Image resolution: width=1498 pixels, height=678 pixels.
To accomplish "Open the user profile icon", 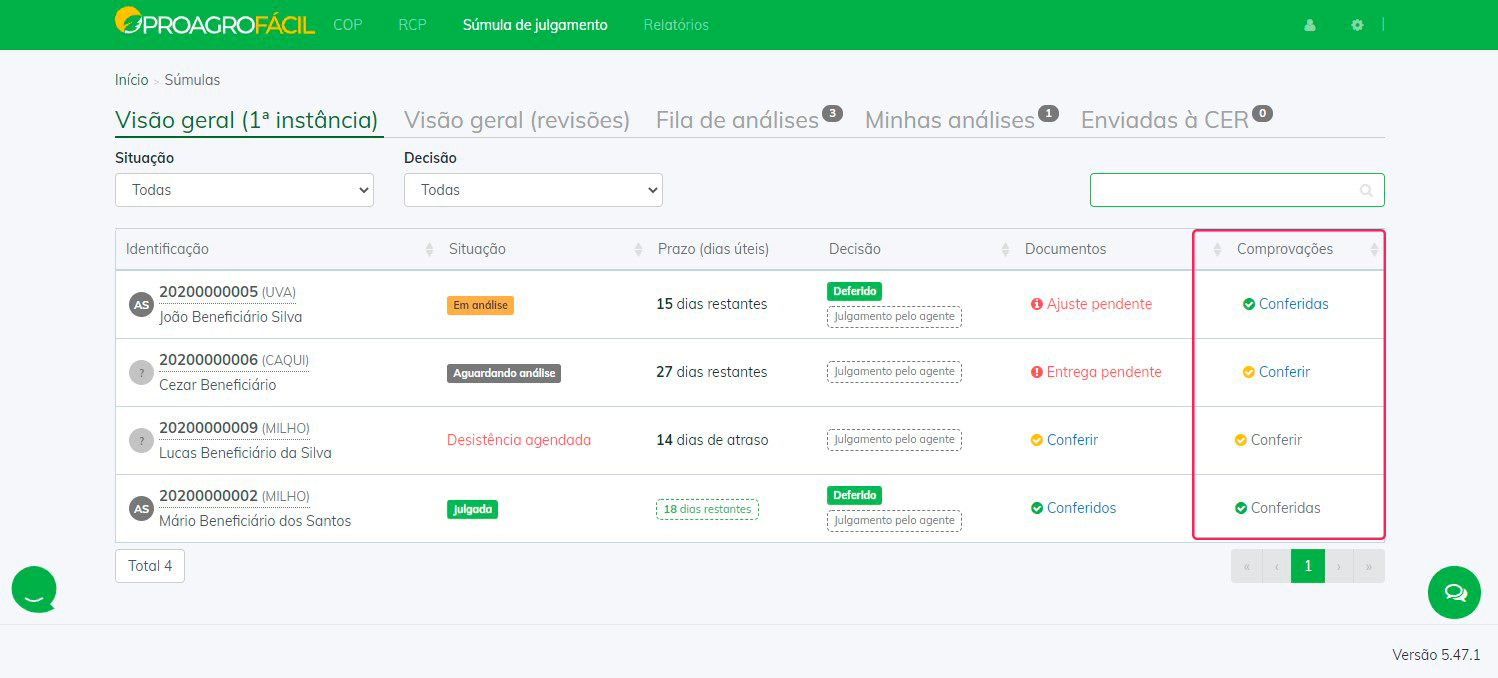I will (x=1310, y=25).
